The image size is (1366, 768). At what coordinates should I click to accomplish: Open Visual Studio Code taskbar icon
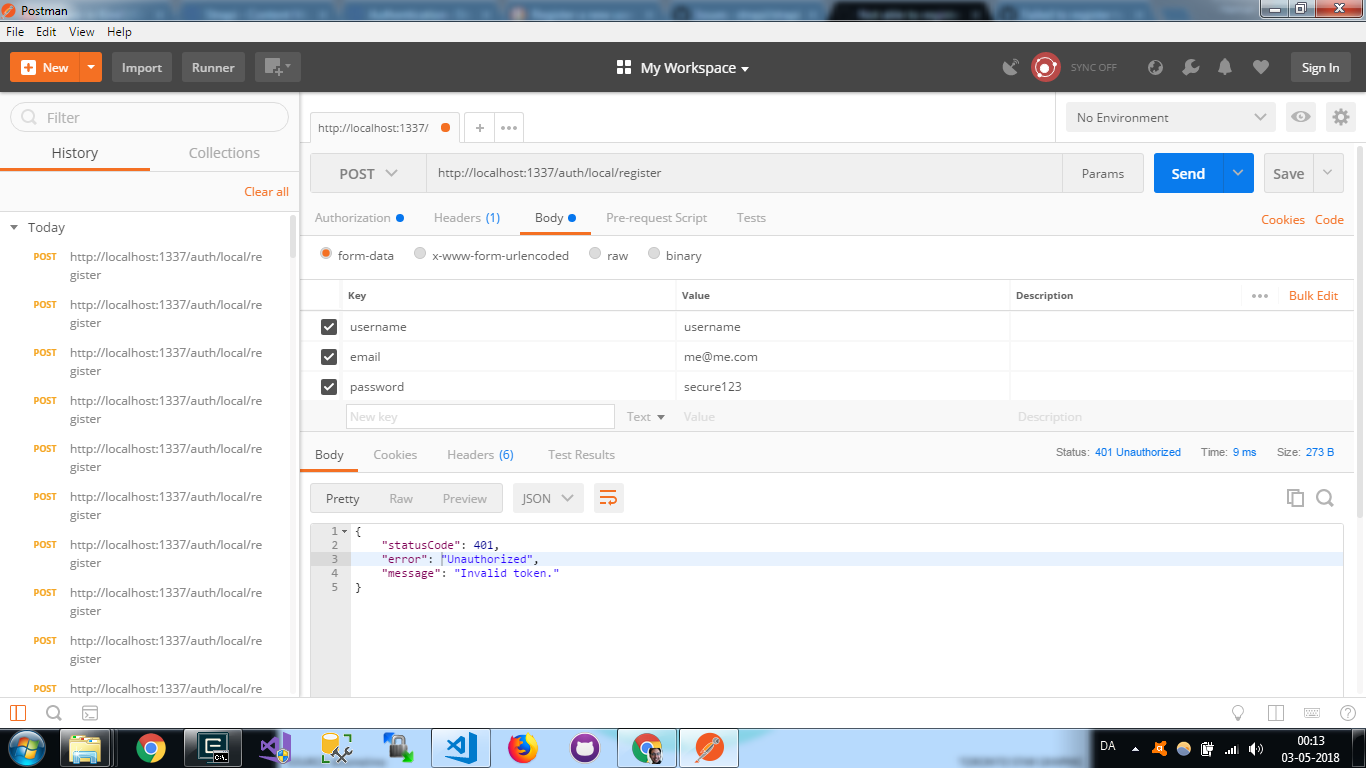pyautogui.click(x=460, y=748)
